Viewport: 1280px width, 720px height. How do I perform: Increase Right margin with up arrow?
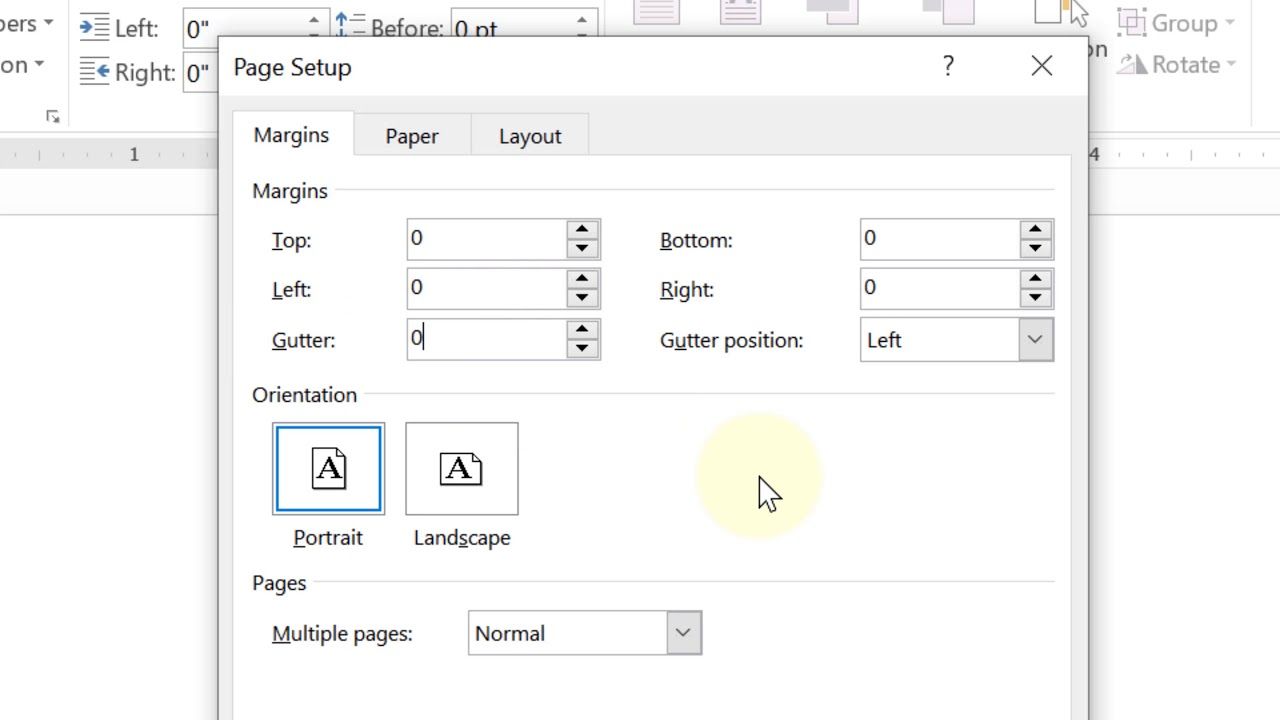click(1035, 280)
